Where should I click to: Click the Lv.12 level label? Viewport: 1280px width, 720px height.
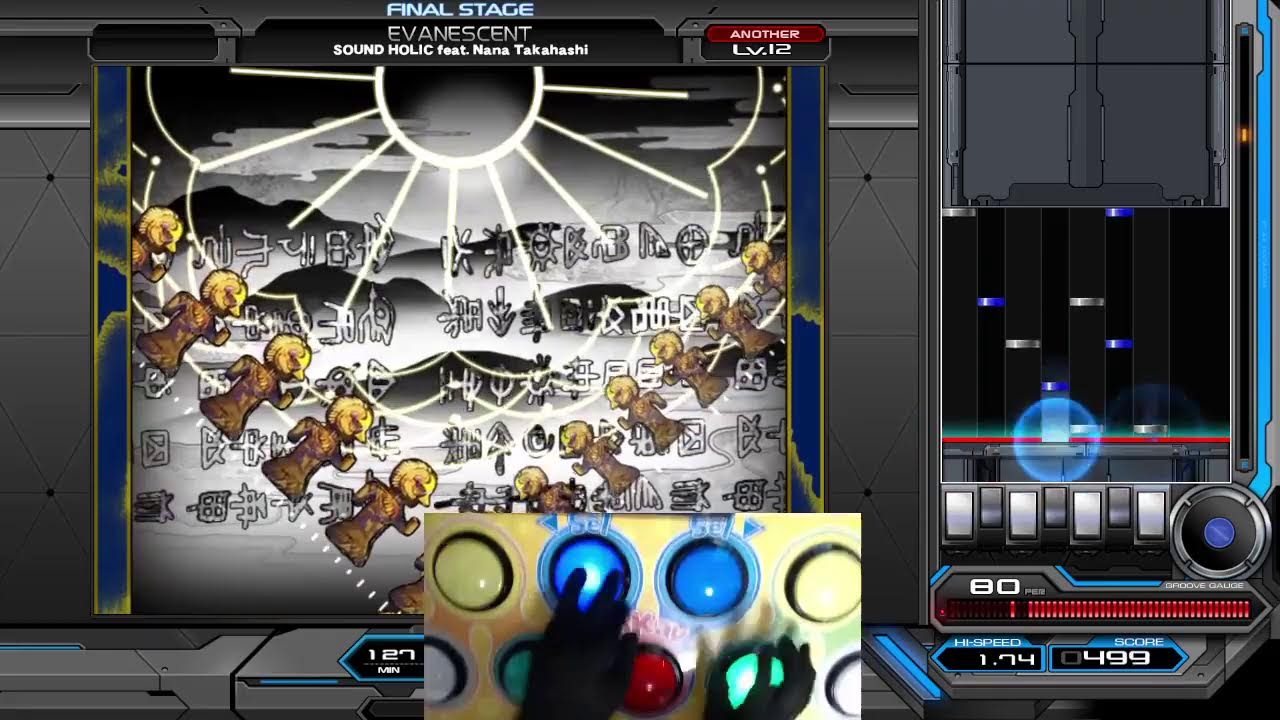tap(762, 50)
